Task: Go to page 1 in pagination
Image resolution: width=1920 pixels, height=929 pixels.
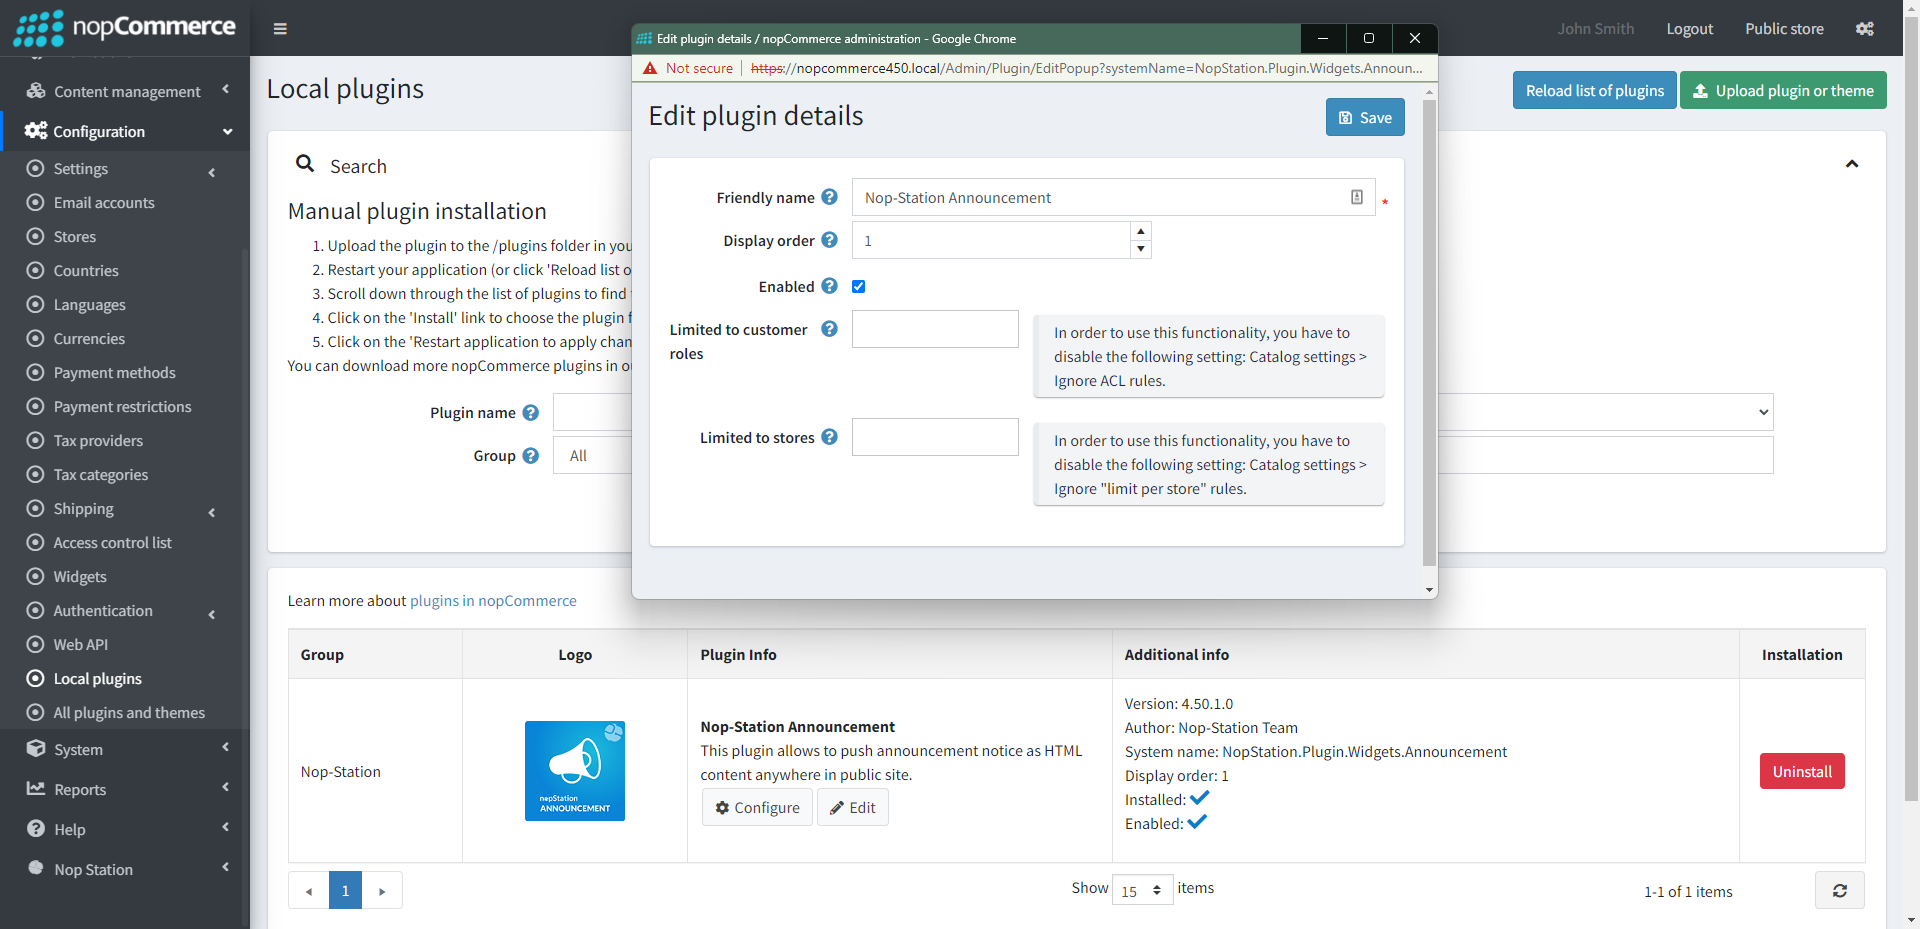Action: 345,890
